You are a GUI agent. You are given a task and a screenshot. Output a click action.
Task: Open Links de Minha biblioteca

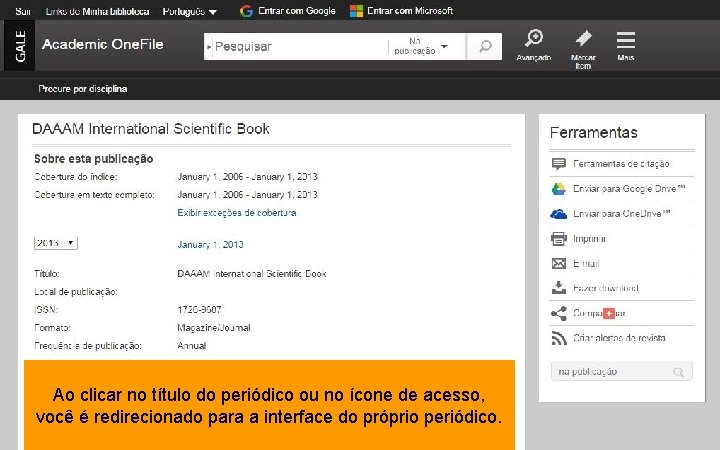(97, 11)
